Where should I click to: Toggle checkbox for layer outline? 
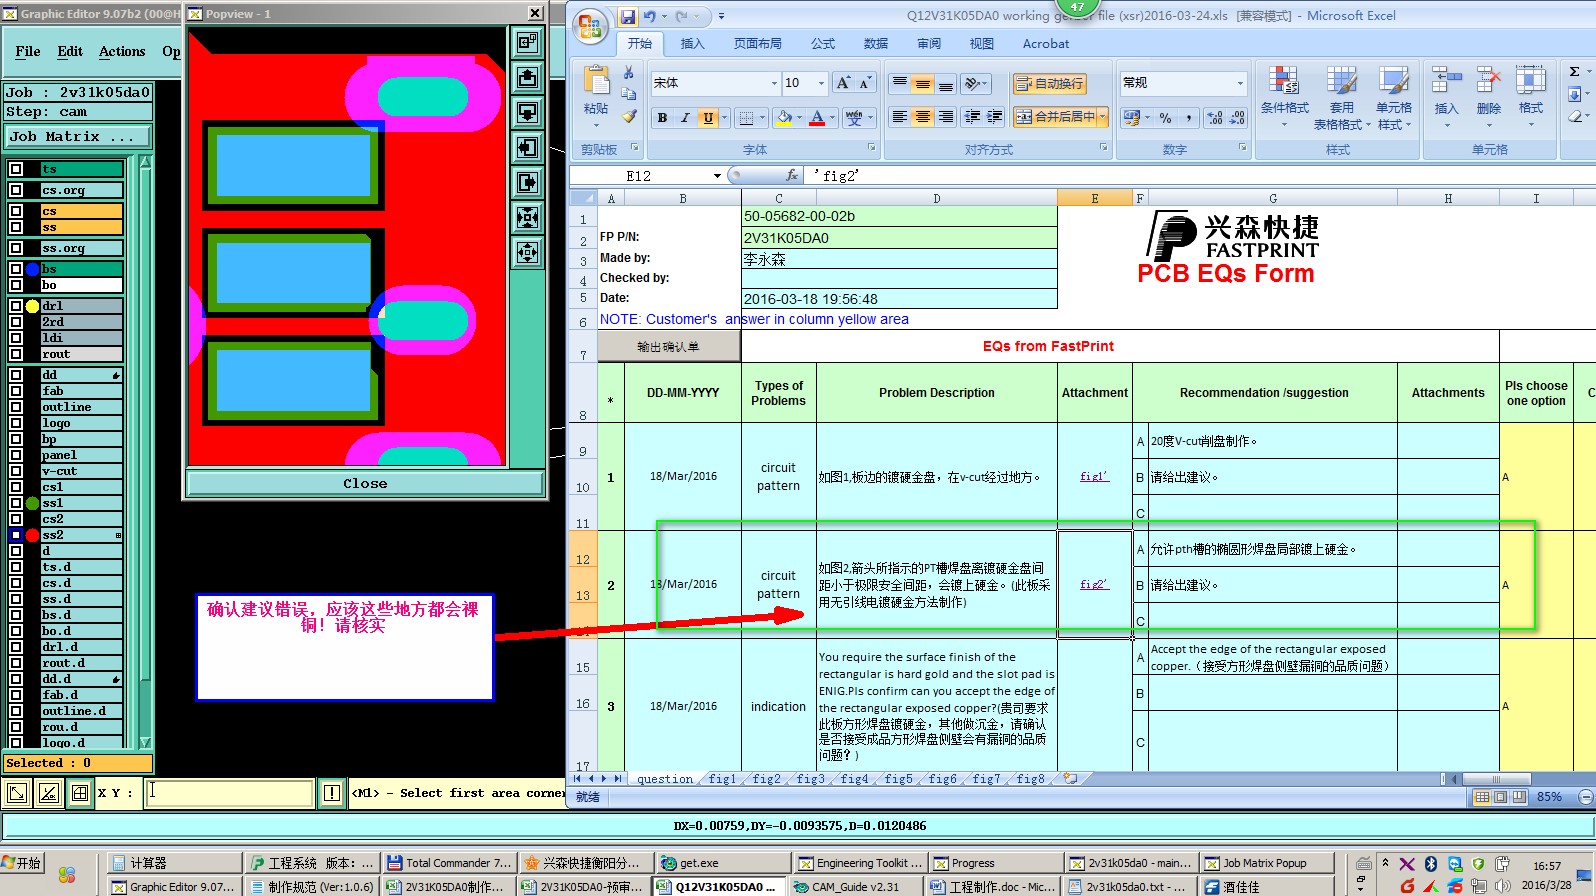(16, 407)
